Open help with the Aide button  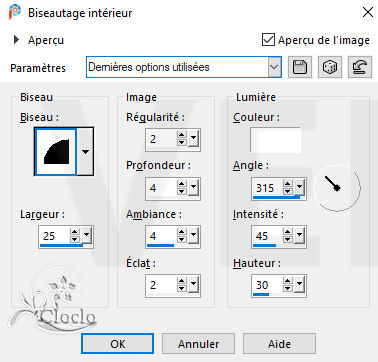pyautogui.click(x=279, y=344)
